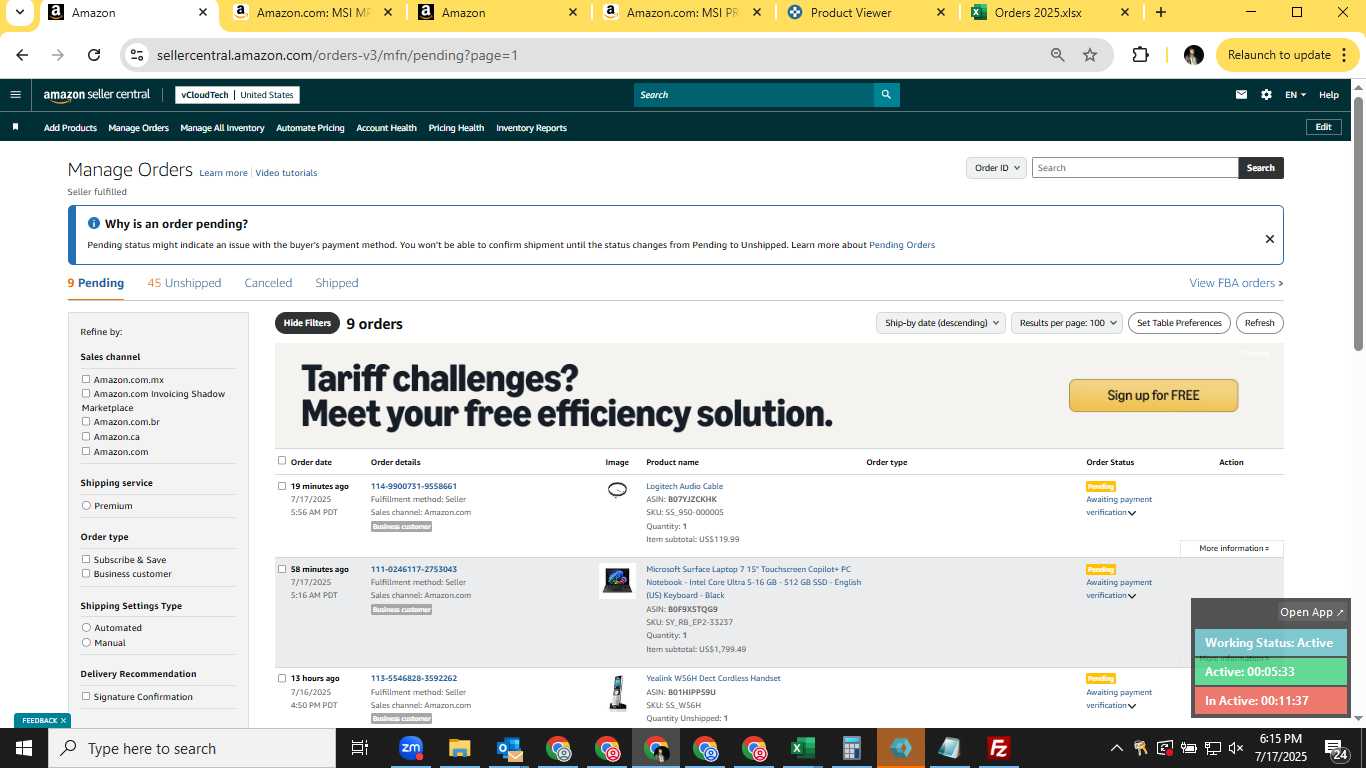This screenshot has width=1366, height=768.
Task: Click the Hide Filters button
Action: click(307, 323)
